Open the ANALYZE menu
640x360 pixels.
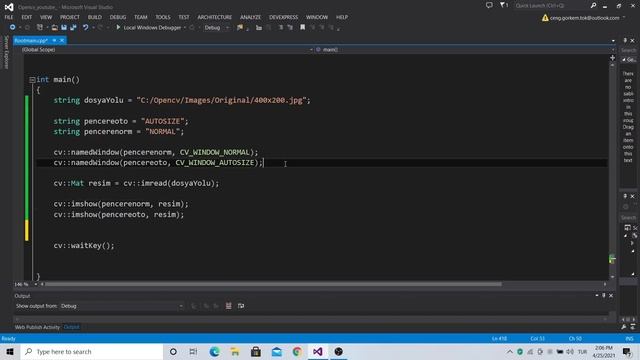pyautogui.click(x=250, y=17)
